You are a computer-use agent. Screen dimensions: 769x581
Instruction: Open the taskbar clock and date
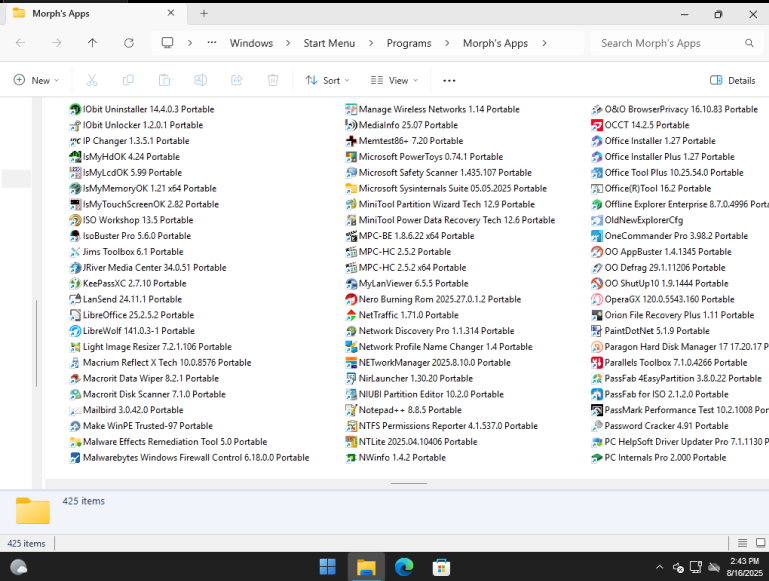point(744,567)
